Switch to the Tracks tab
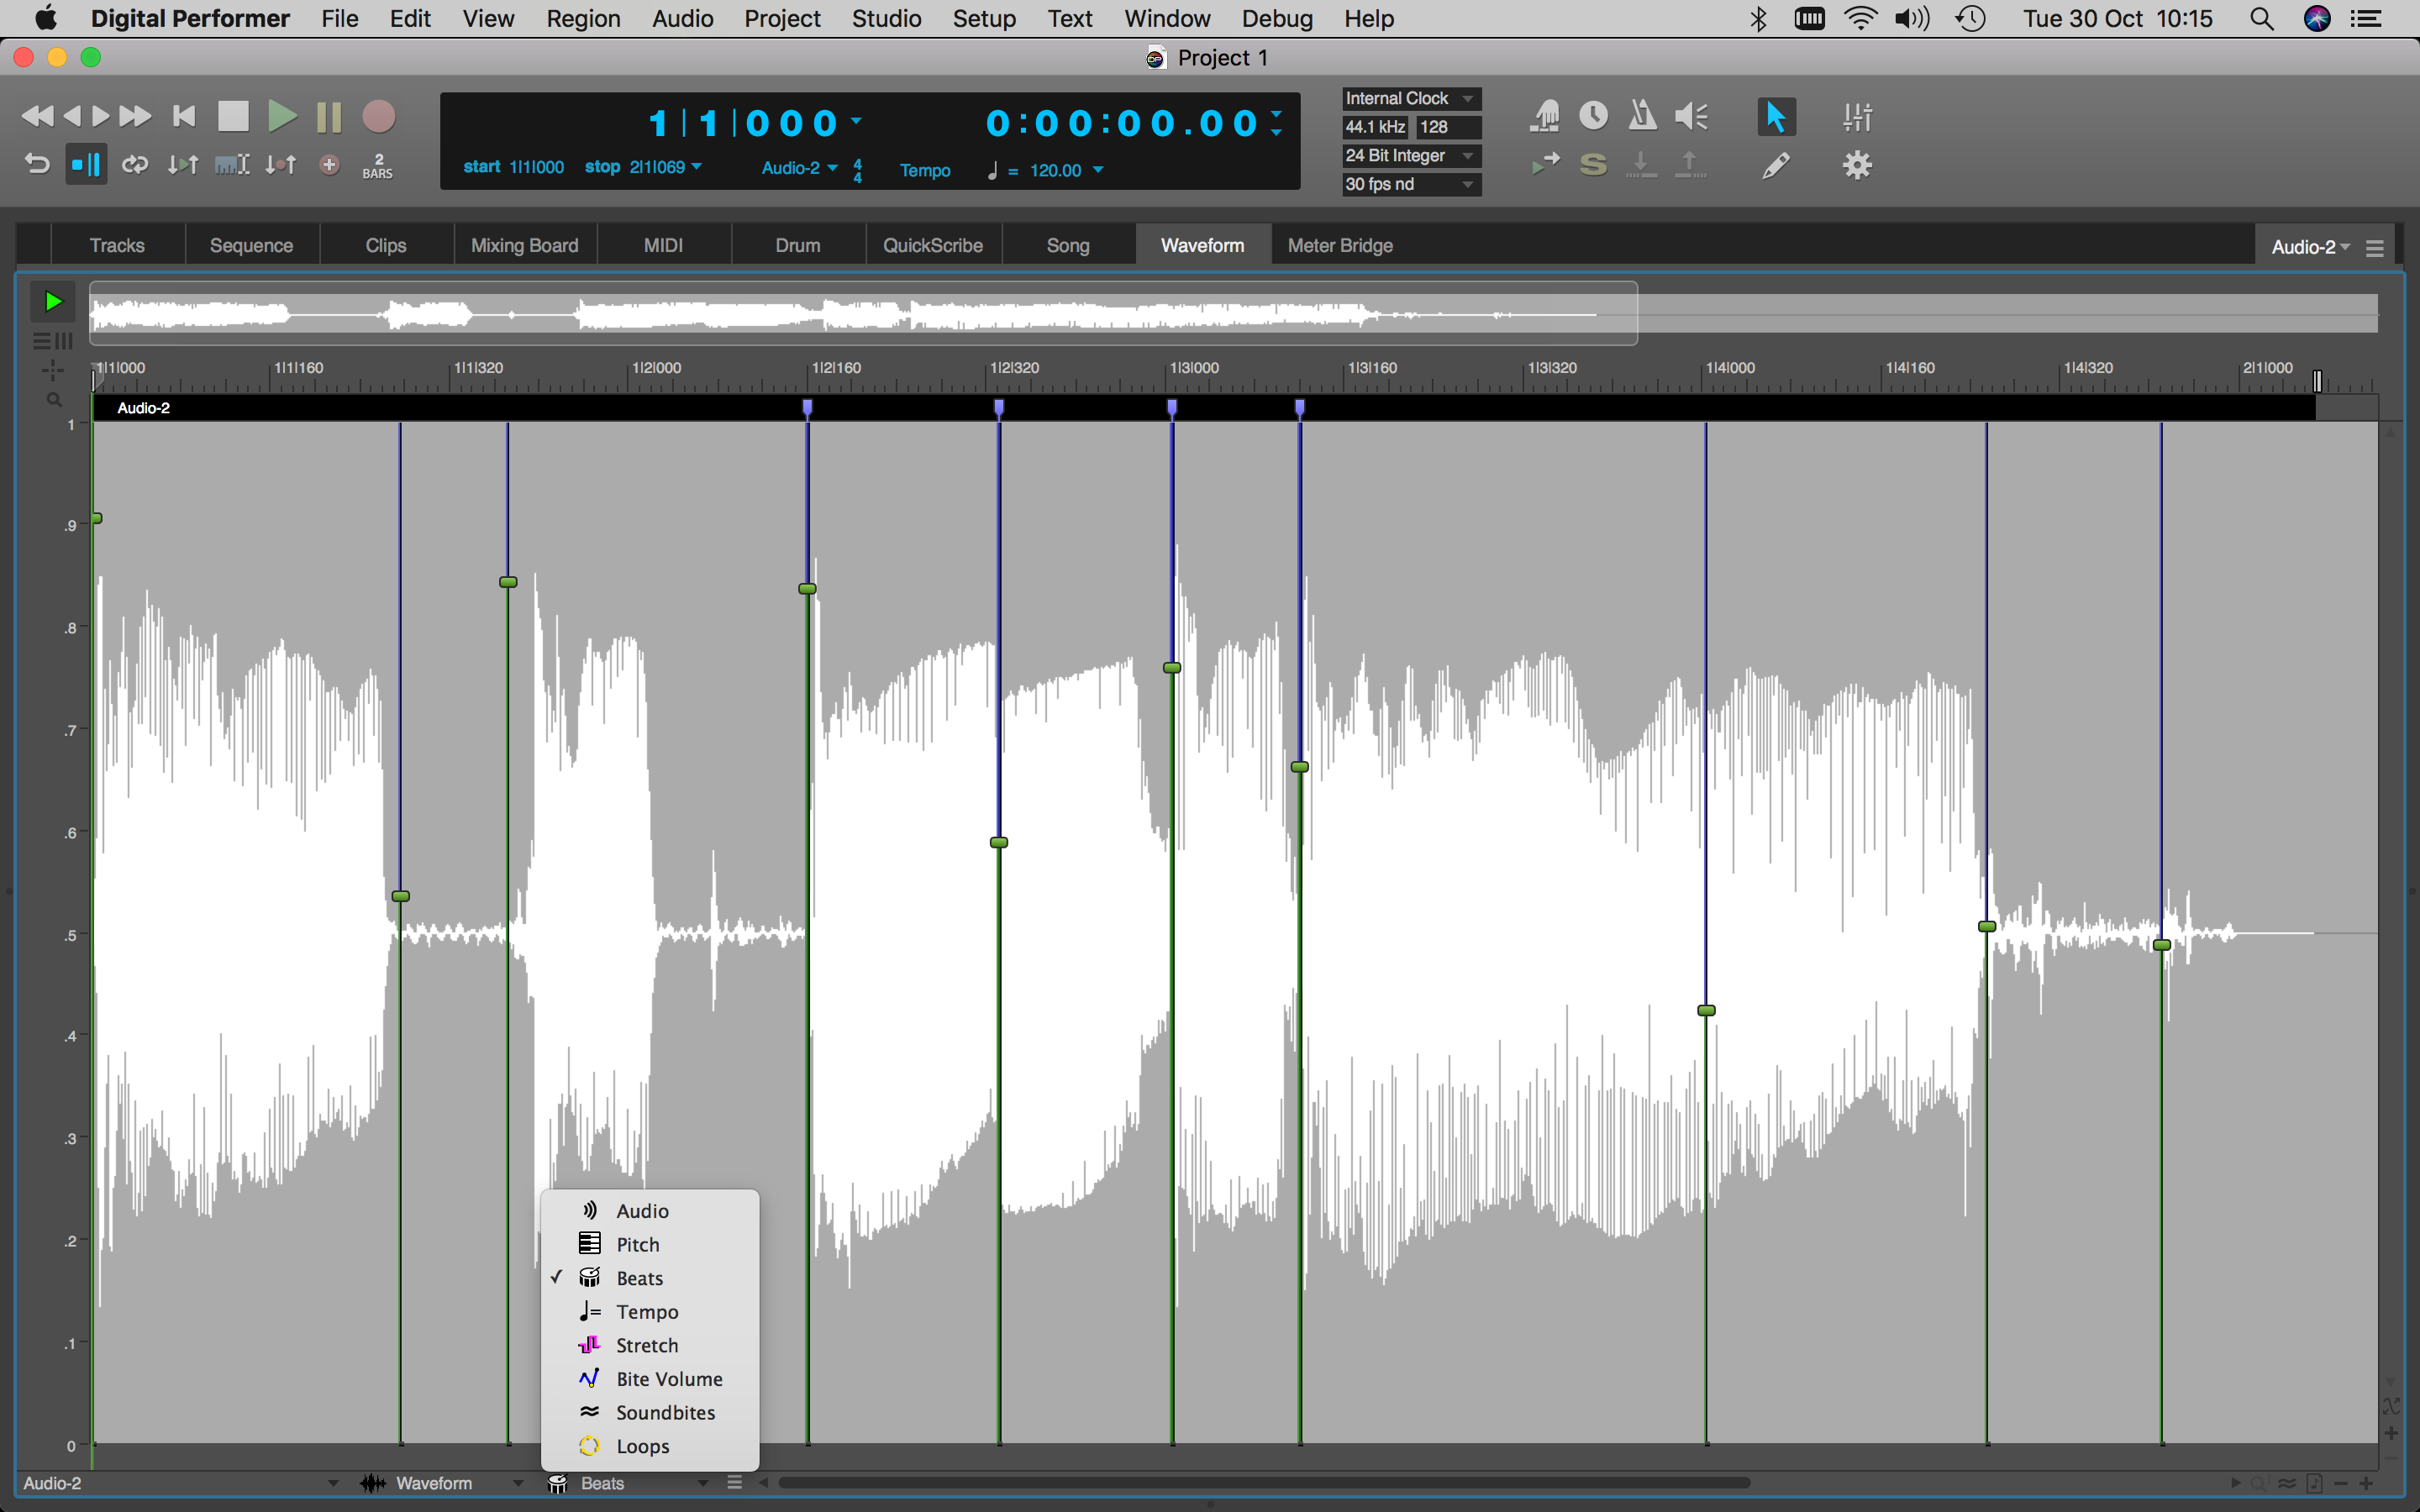 pyautogui.click(x=117, y=246)
